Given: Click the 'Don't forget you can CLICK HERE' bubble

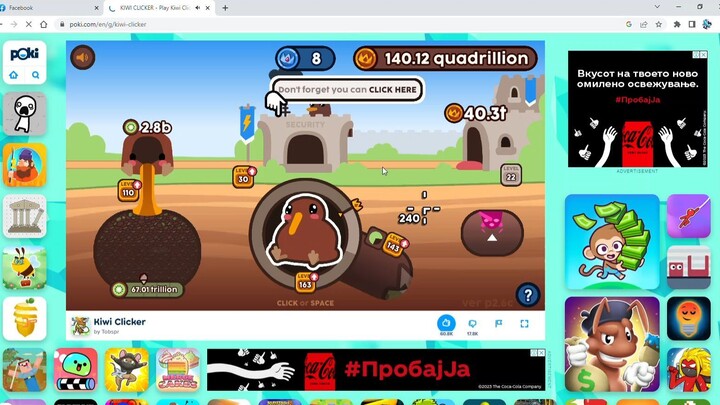Looking at the screenshot, I should pyautogui.click(x=347, y=90).
